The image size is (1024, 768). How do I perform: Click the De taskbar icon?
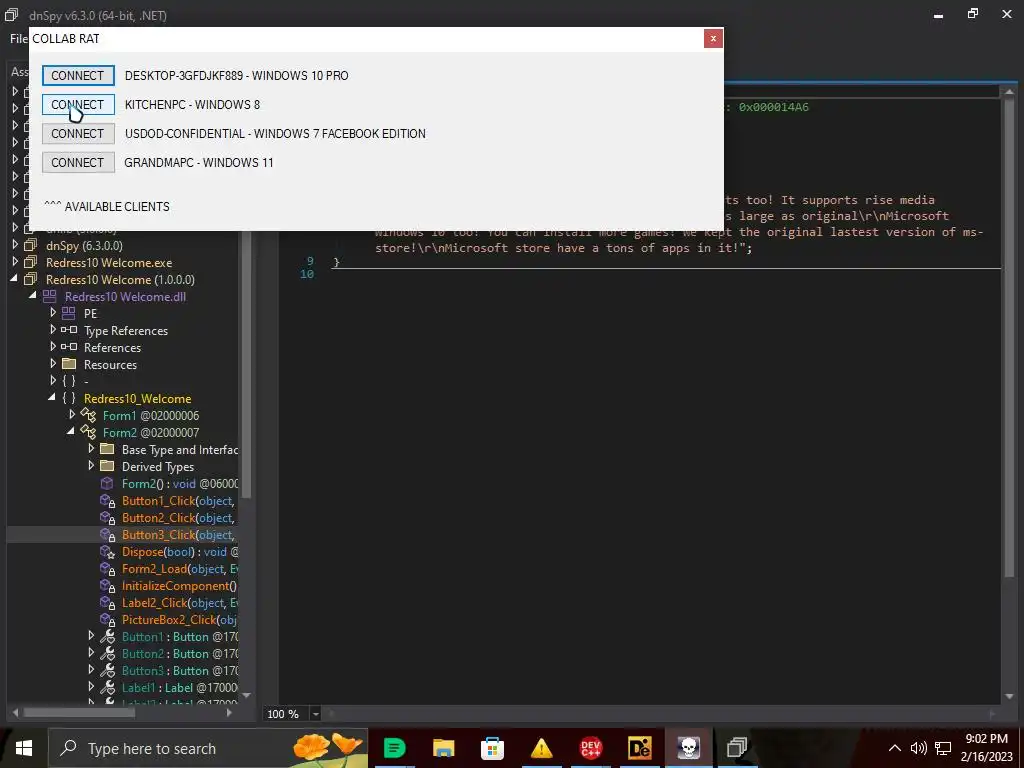(x=639, y=748)
